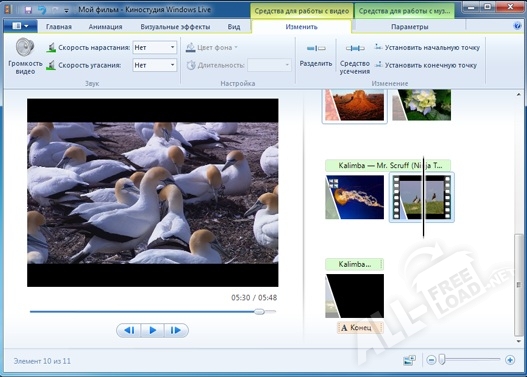The height and width of the screenshot is (377, 527).
Task: Step to the previous frame
Action: 129,330
